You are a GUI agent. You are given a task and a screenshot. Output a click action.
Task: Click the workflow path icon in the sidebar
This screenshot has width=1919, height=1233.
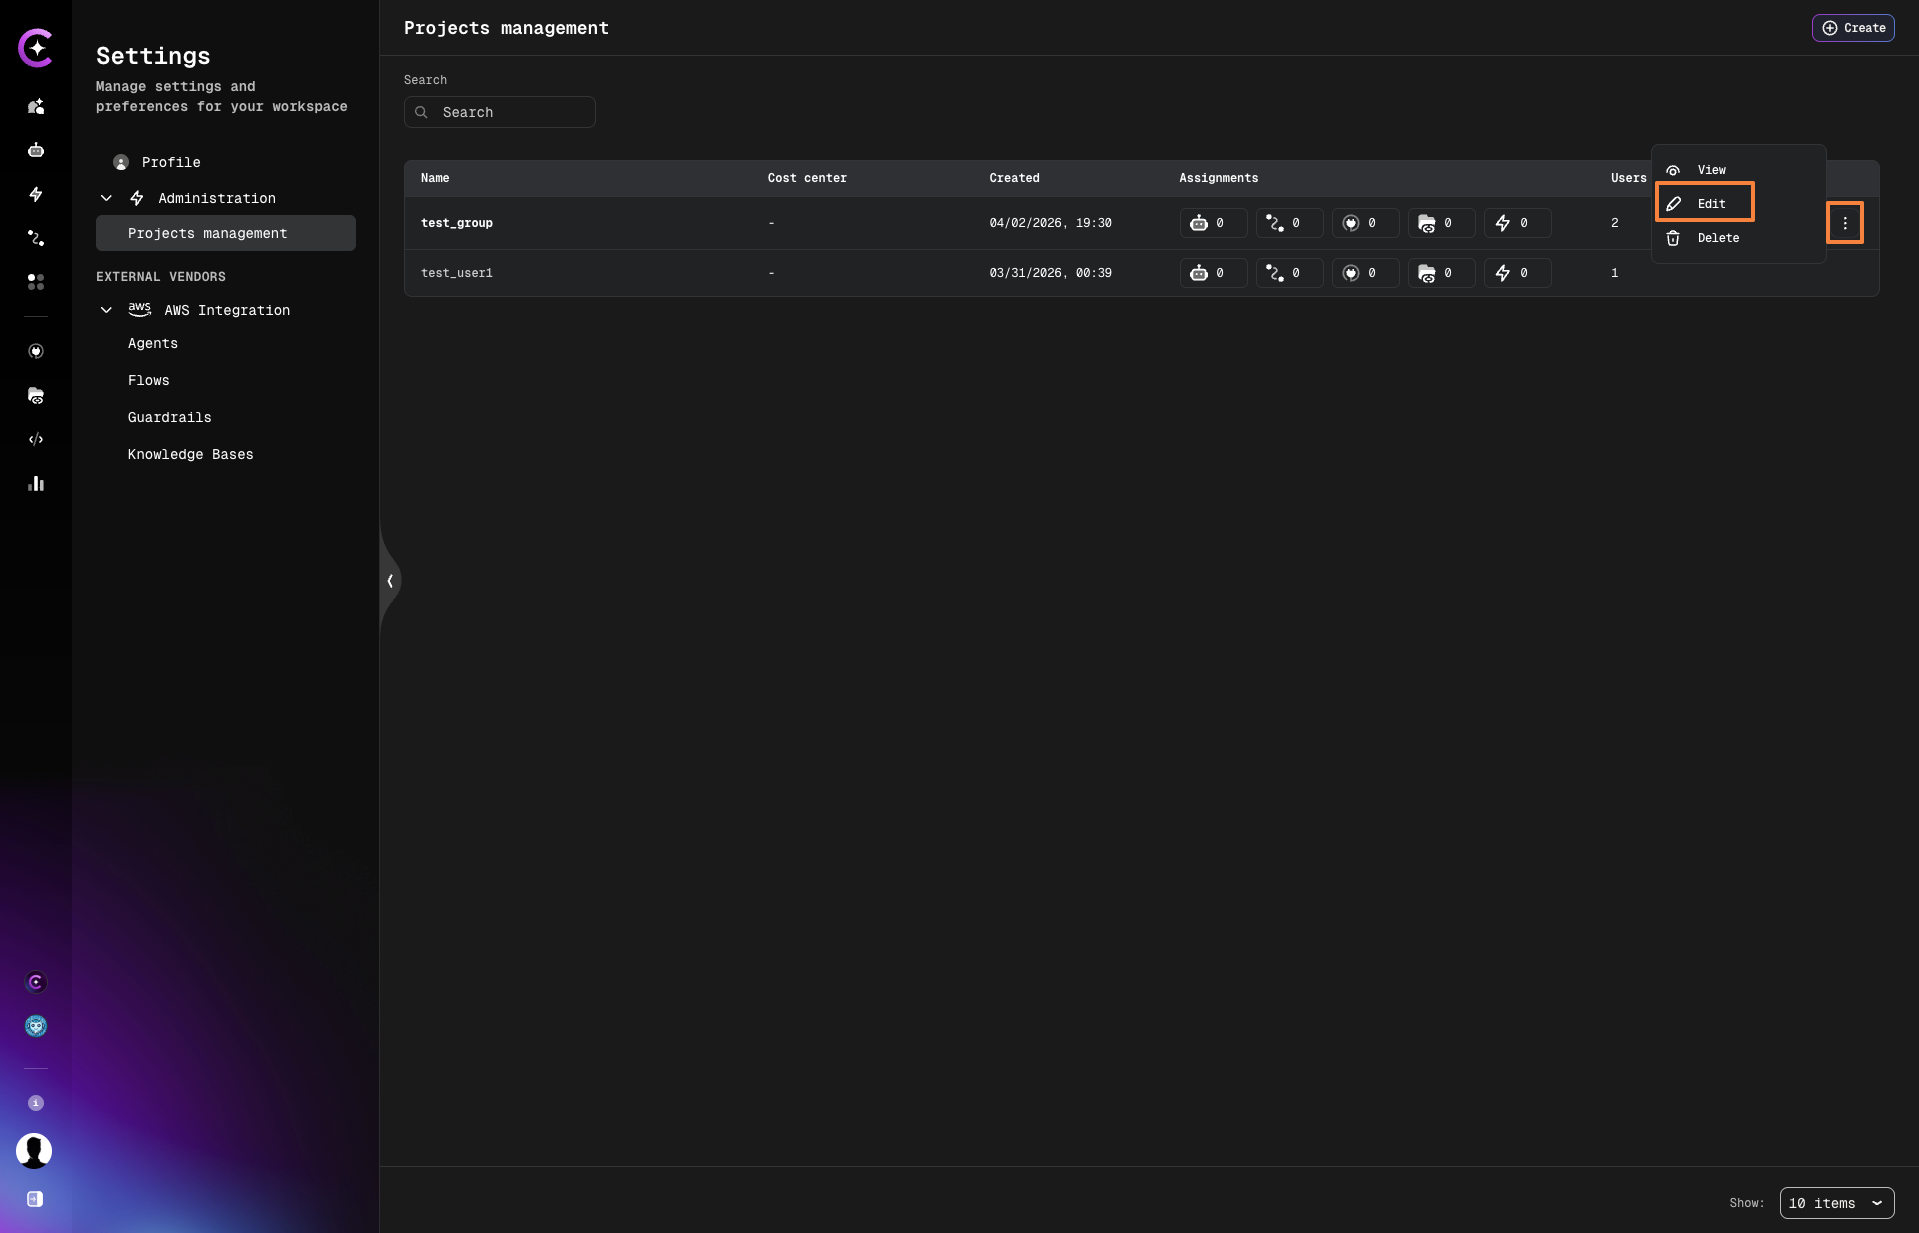(x=36, y=238)
